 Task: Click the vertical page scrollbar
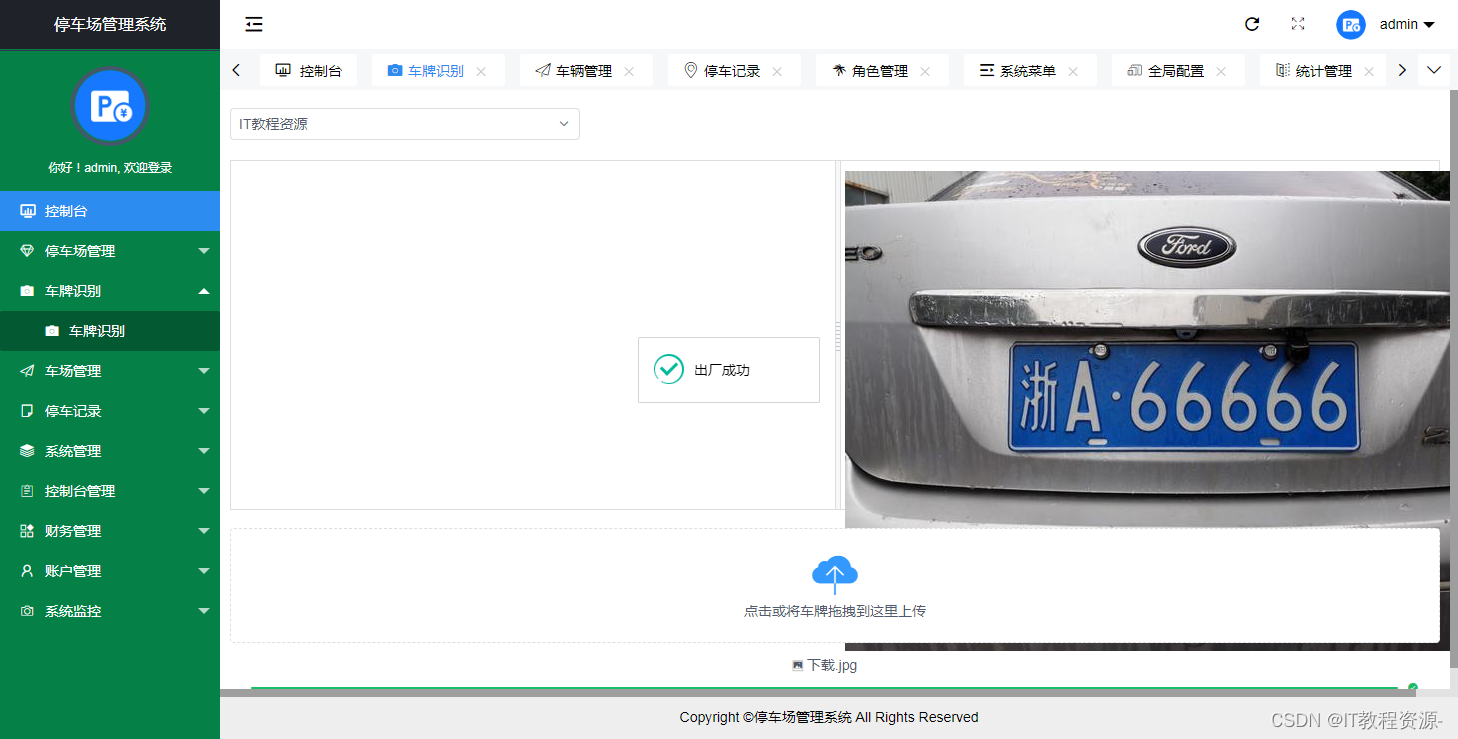1454,380
